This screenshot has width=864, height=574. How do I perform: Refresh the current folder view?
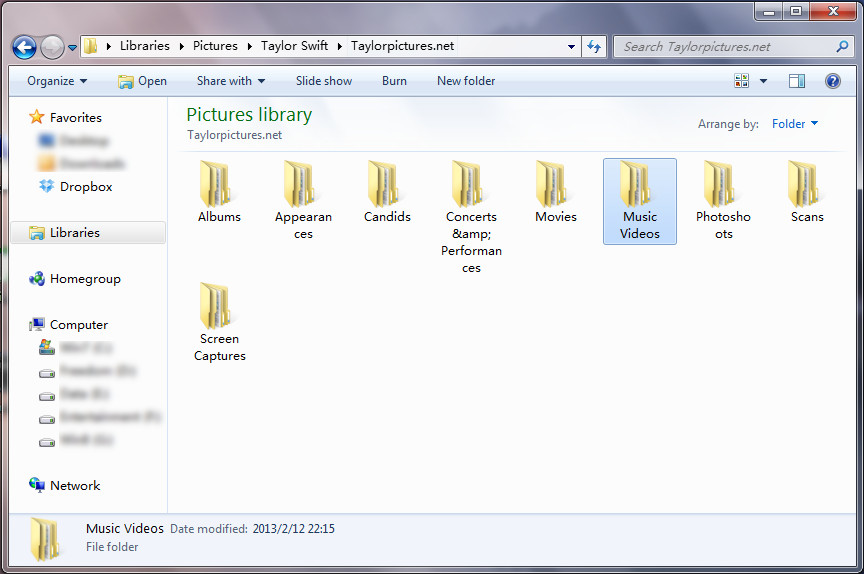(595, 46)
